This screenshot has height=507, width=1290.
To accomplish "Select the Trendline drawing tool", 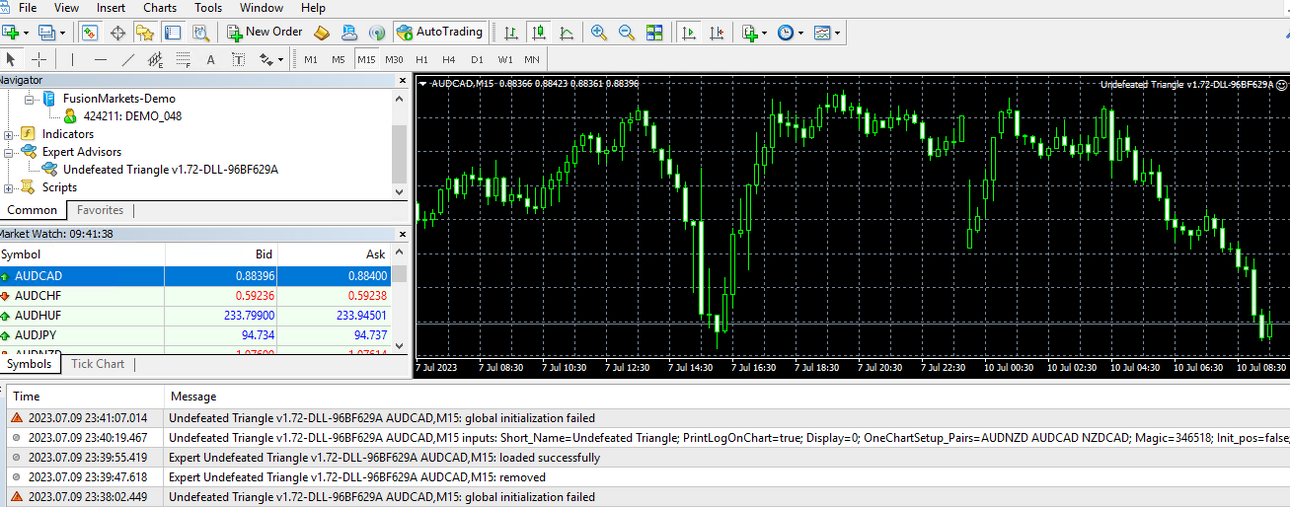I will (x=128, y=59).
